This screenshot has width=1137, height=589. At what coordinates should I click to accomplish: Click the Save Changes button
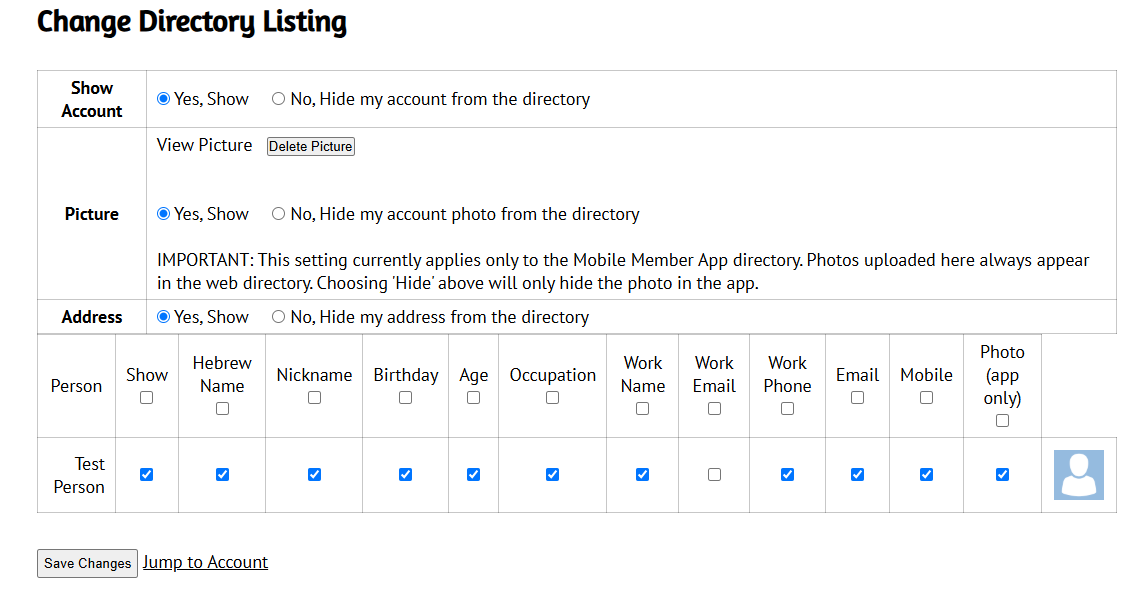[87, 563]
